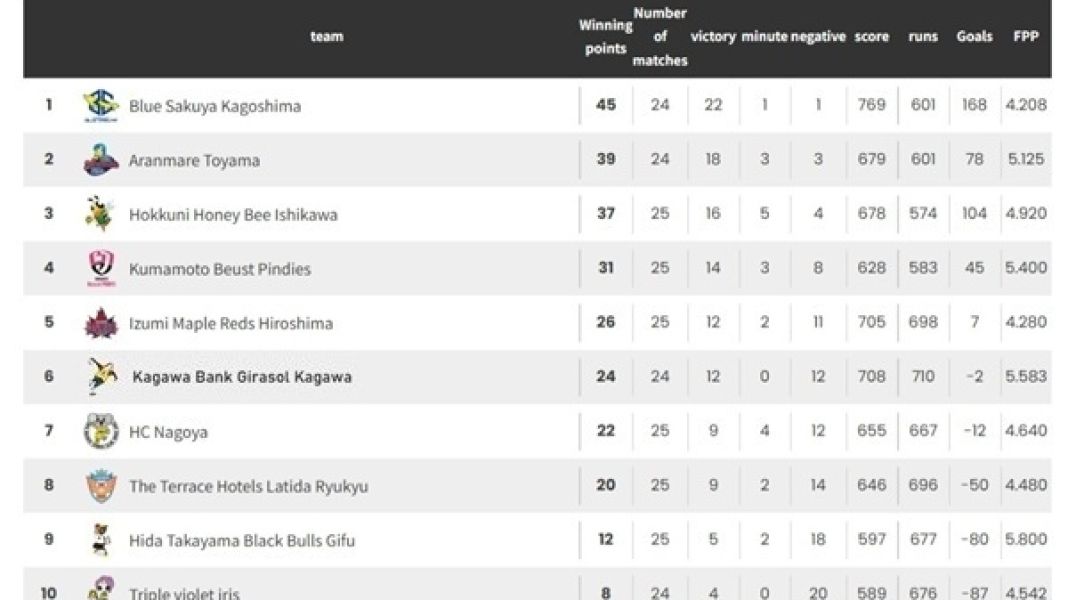The image size is (1068, 600).
Task: Open the Aranmare Toyama team name link
Action: [x=194, y=160]
